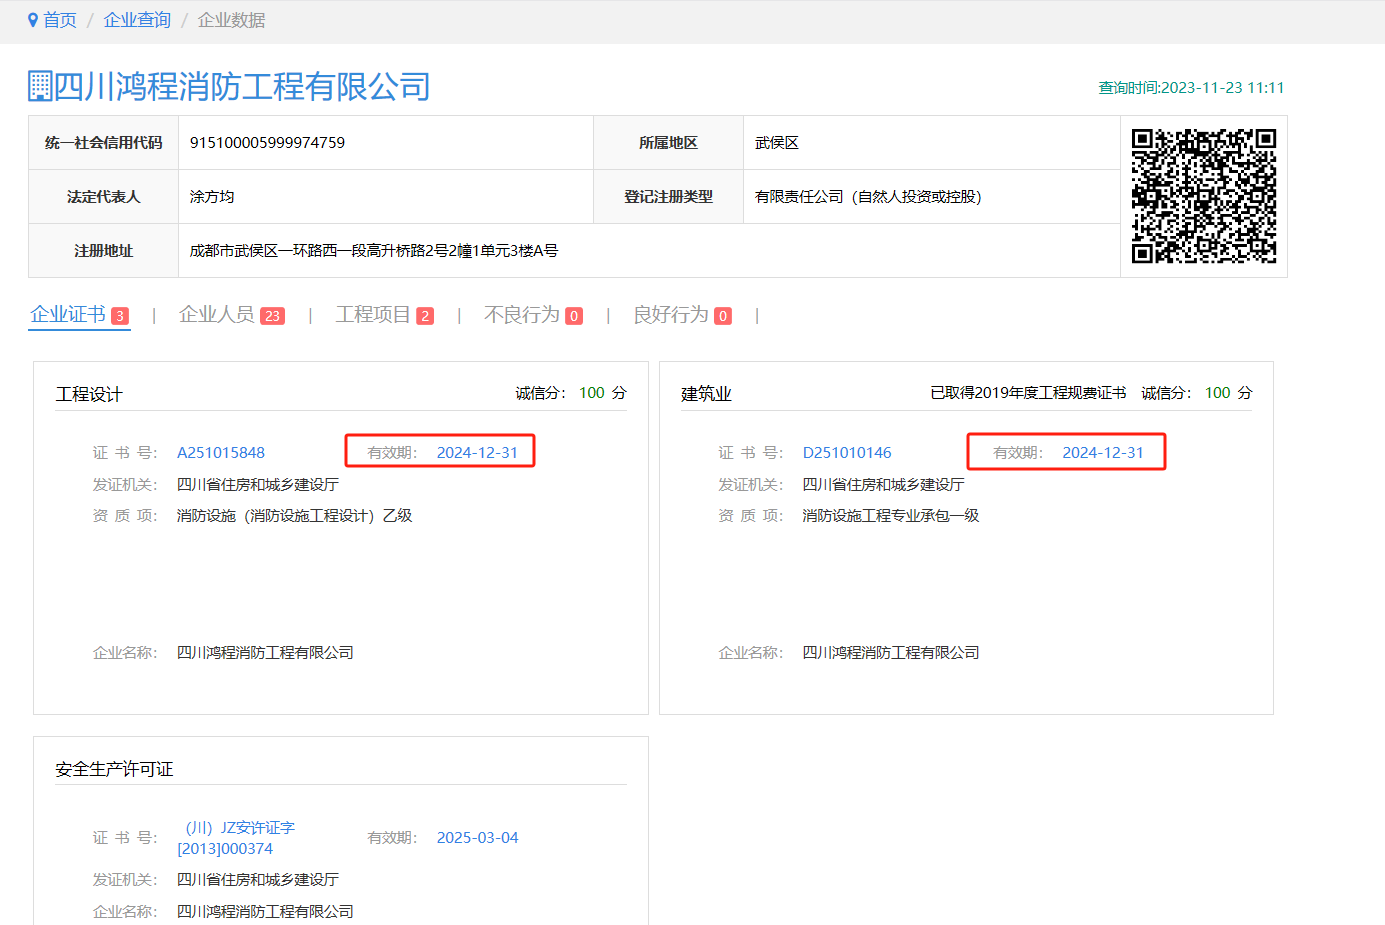Click the 登记注册类型 header cell
Image resolution: width=1385 pixels, height=925 pixels.
(669, 197)
